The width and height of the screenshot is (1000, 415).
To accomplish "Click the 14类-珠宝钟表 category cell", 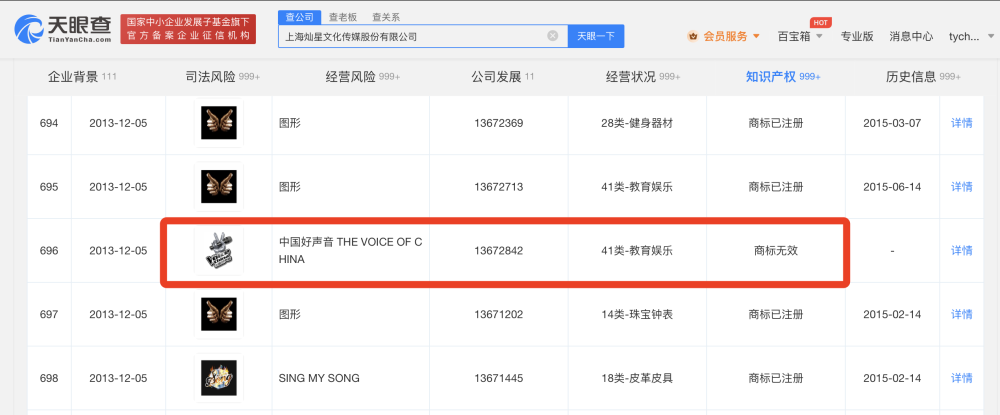I will coord(636,314).
